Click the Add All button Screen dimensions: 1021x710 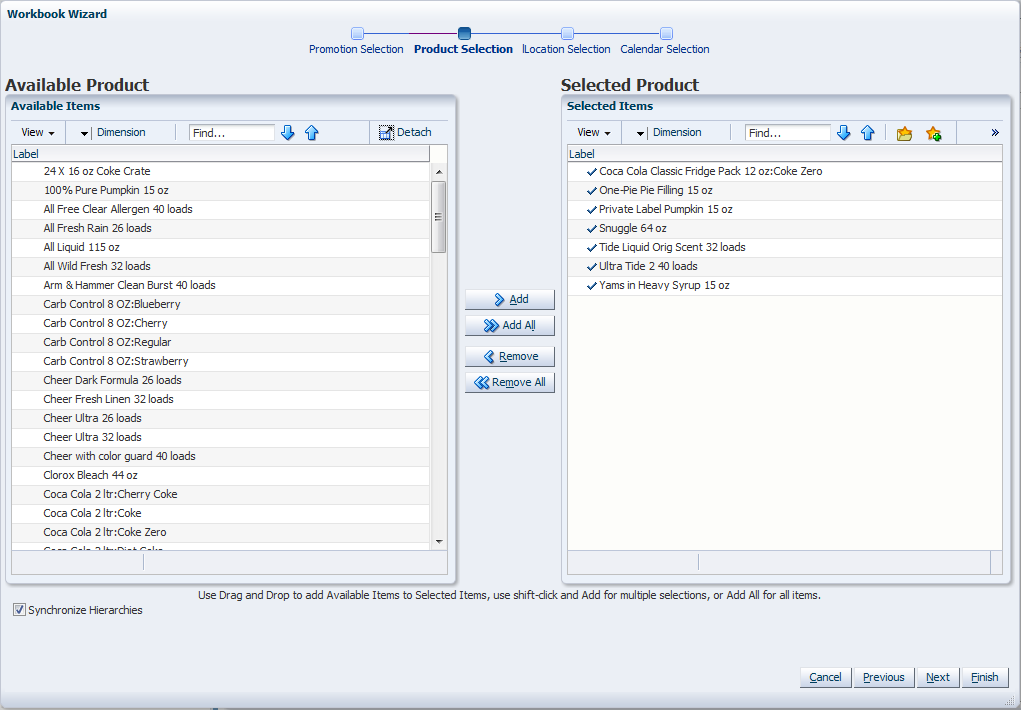click(510, 326)
